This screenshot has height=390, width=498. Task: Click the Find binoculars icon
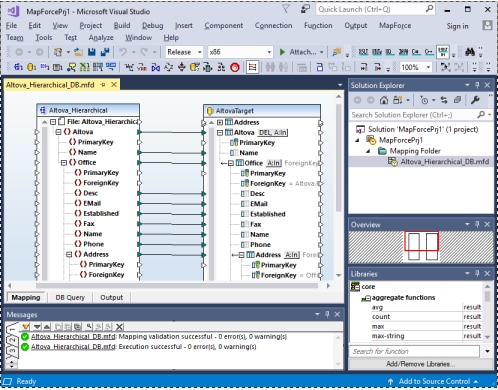[470, 52]
